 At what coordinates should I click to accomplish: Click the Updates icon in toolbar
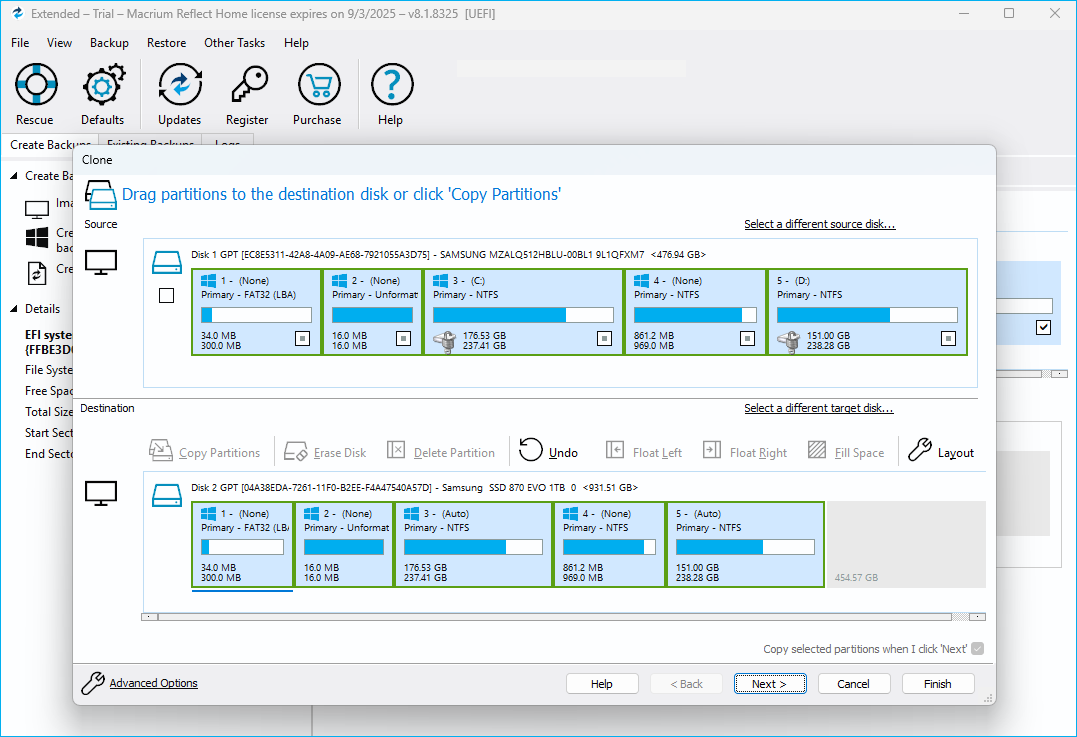pos(180,87)
